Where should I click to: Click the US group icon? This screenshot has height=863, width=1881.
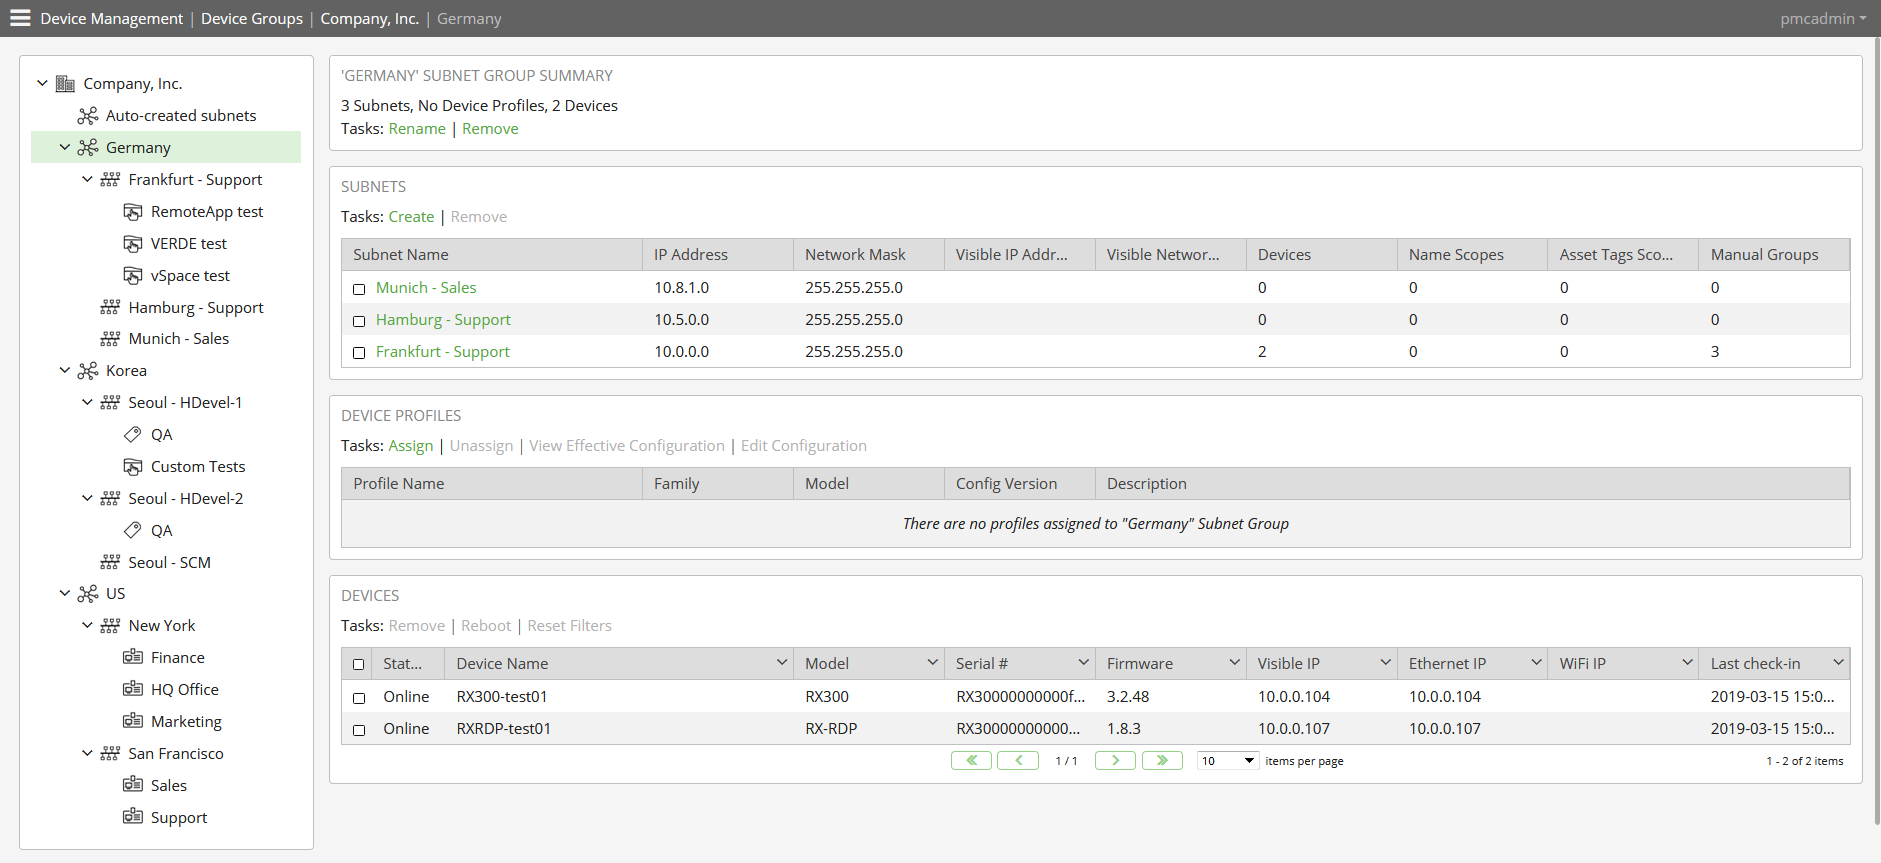[88, 594]
